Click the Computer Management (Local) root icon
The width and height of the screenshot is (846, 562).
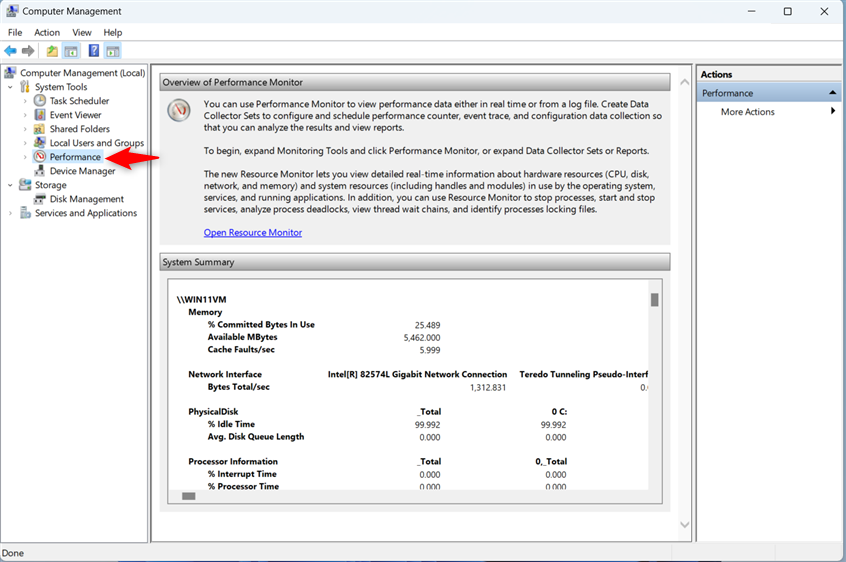pos(10,72)
